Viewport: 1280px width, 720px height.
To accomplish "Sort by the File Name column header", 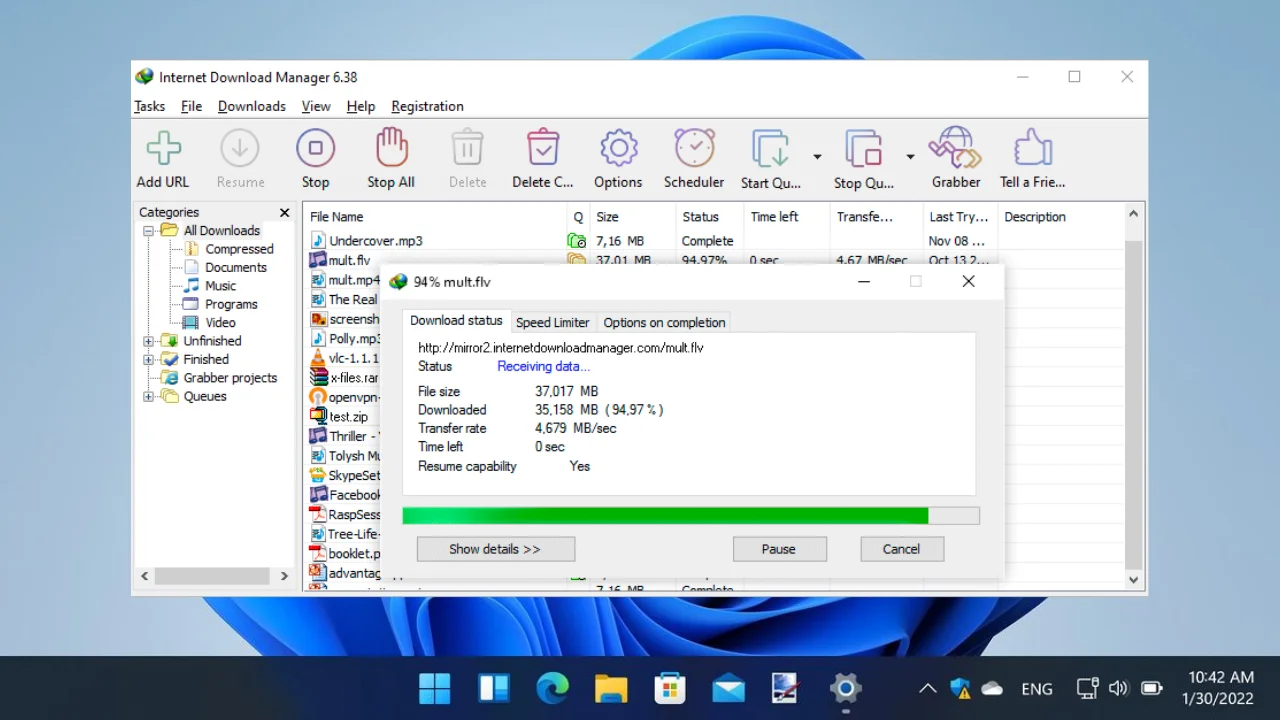I will 436,217.
